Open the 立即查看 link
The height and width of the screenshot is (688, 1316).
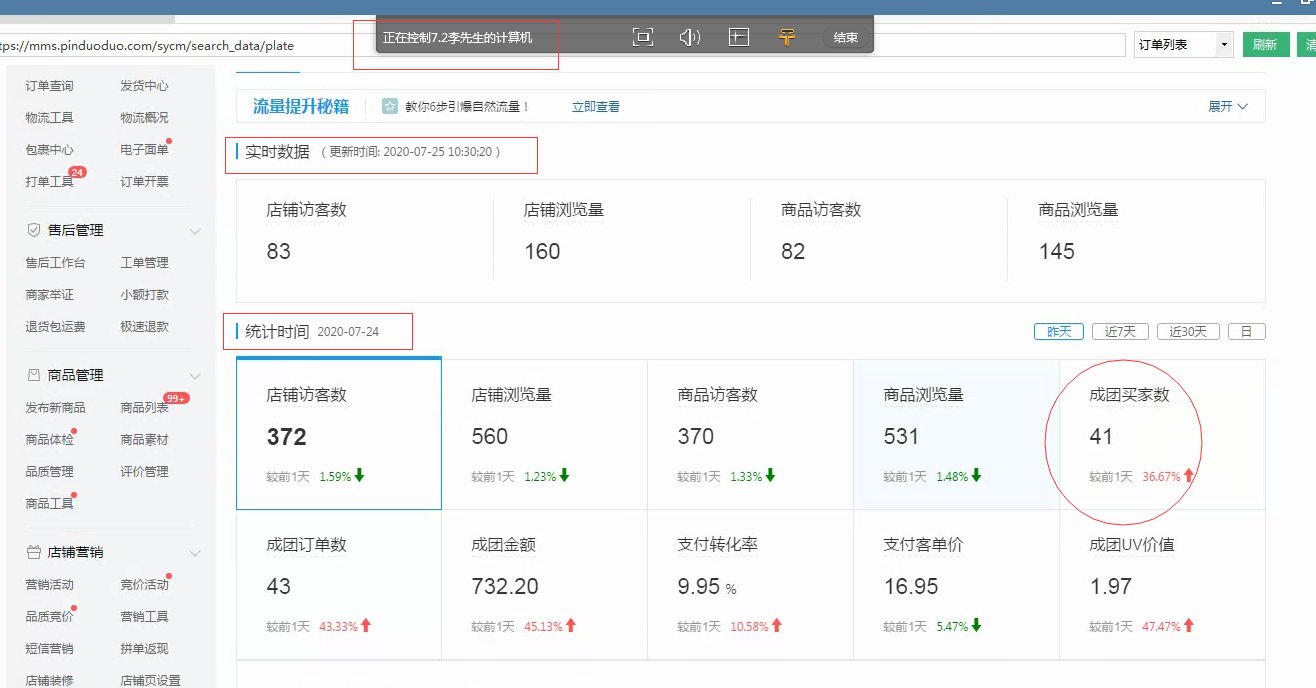(596, 106)
